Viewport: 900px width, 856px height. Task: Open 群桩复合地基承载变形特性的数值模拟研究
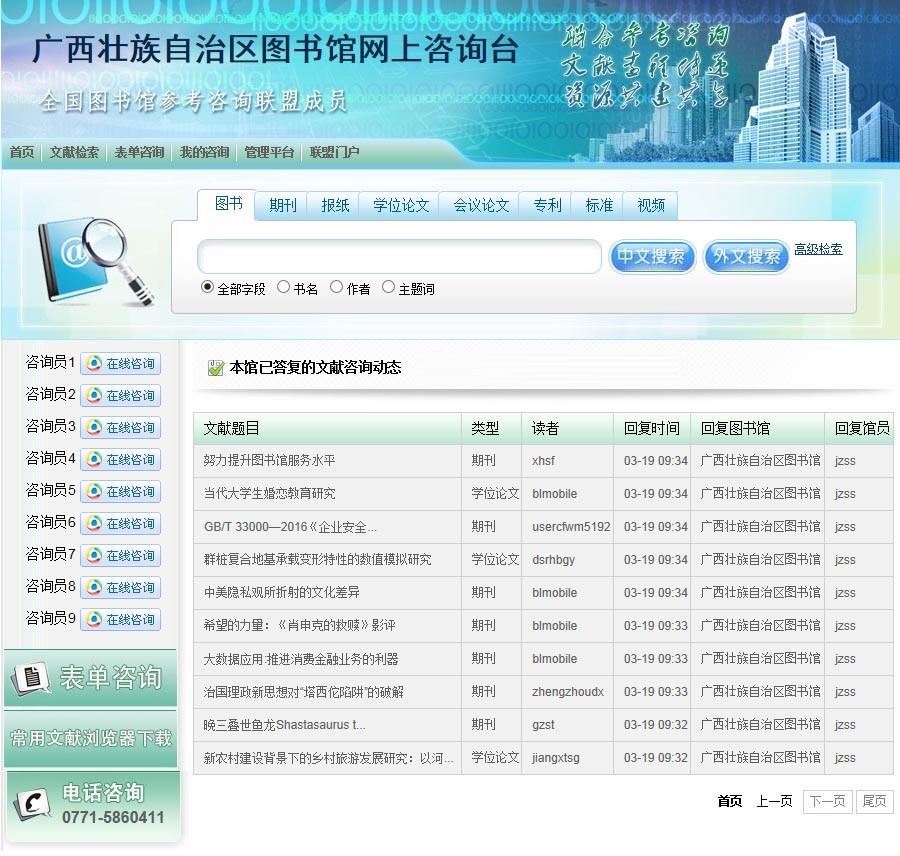(317, 560)
